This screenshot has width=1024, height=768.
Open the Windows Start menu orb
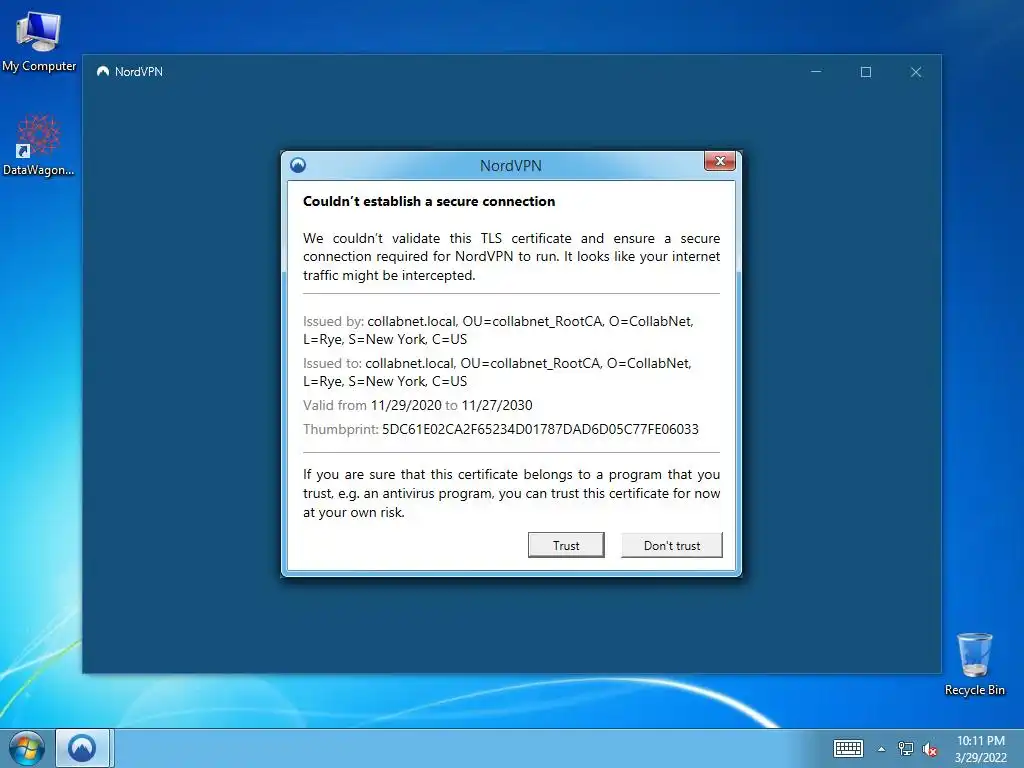tap(26, 748)
